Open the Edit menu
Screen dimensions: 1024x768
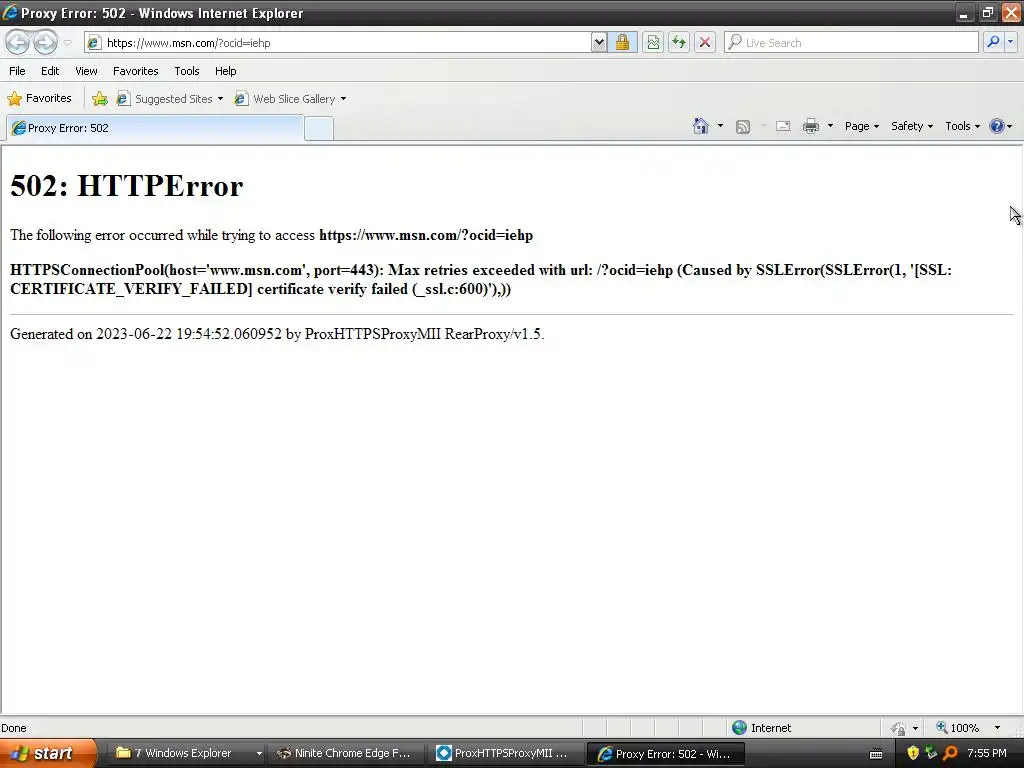[50, 71]
